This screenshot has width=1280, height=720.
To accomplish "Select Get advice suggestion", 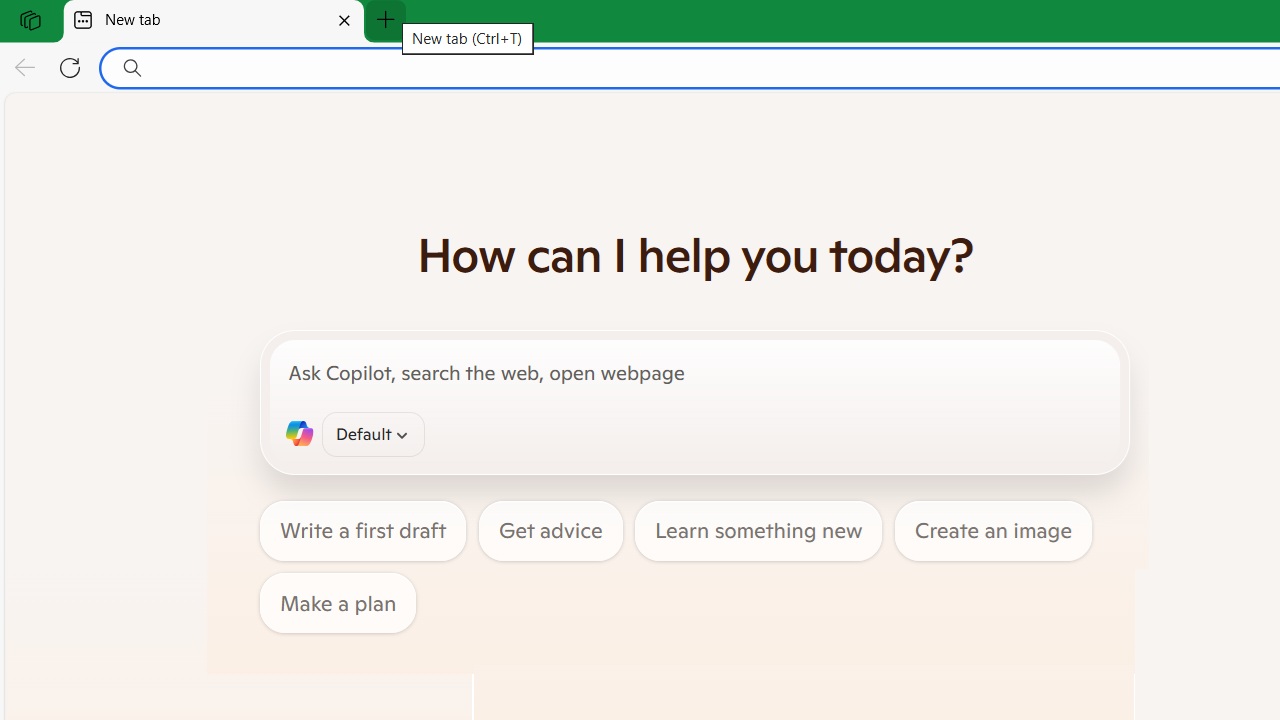I will pyautogui.click(x=550, y=530).
